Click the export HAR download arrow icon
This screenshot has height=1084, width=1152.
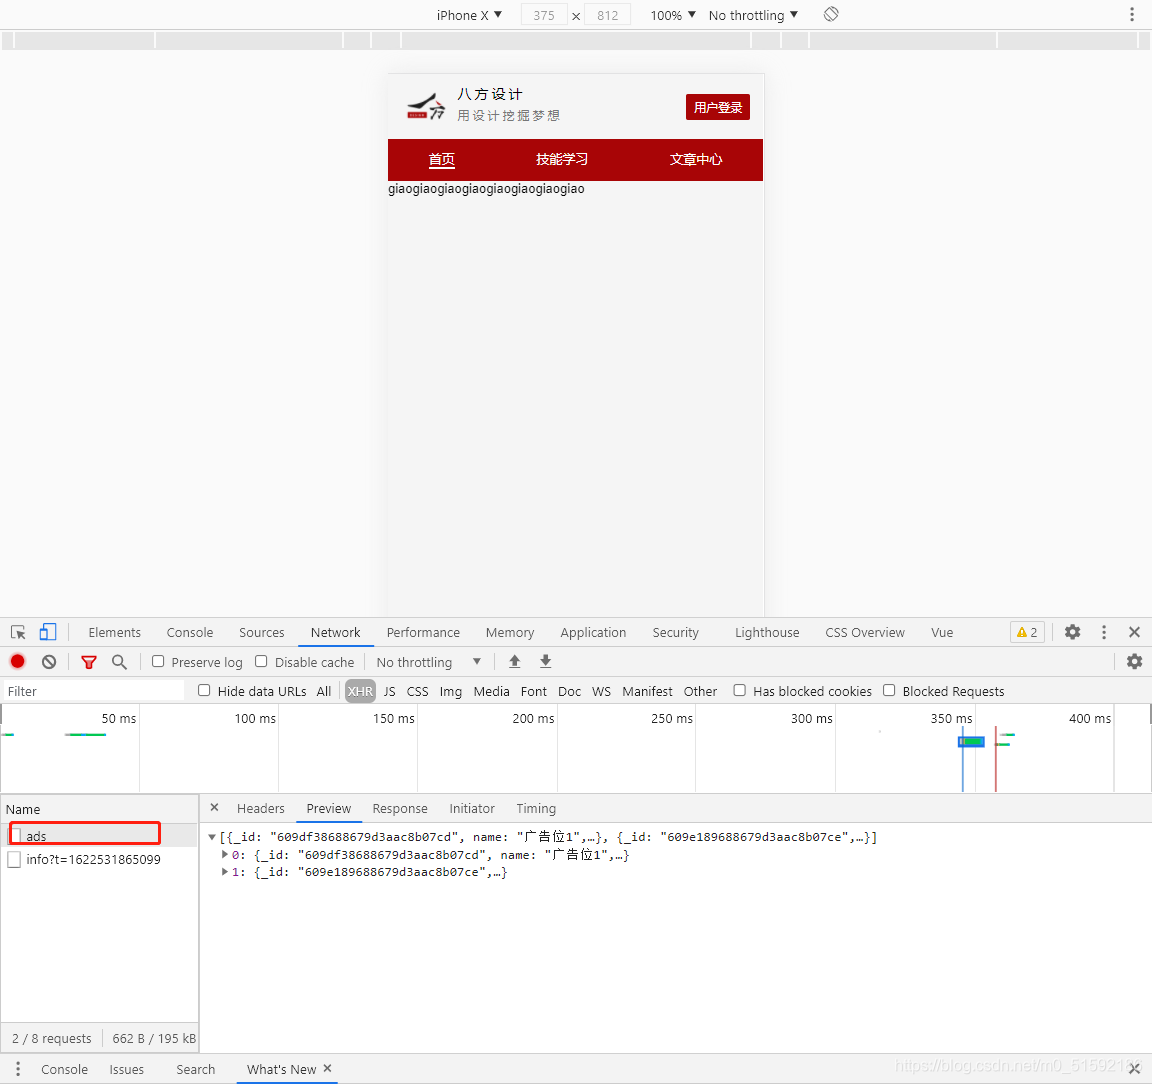545,661
